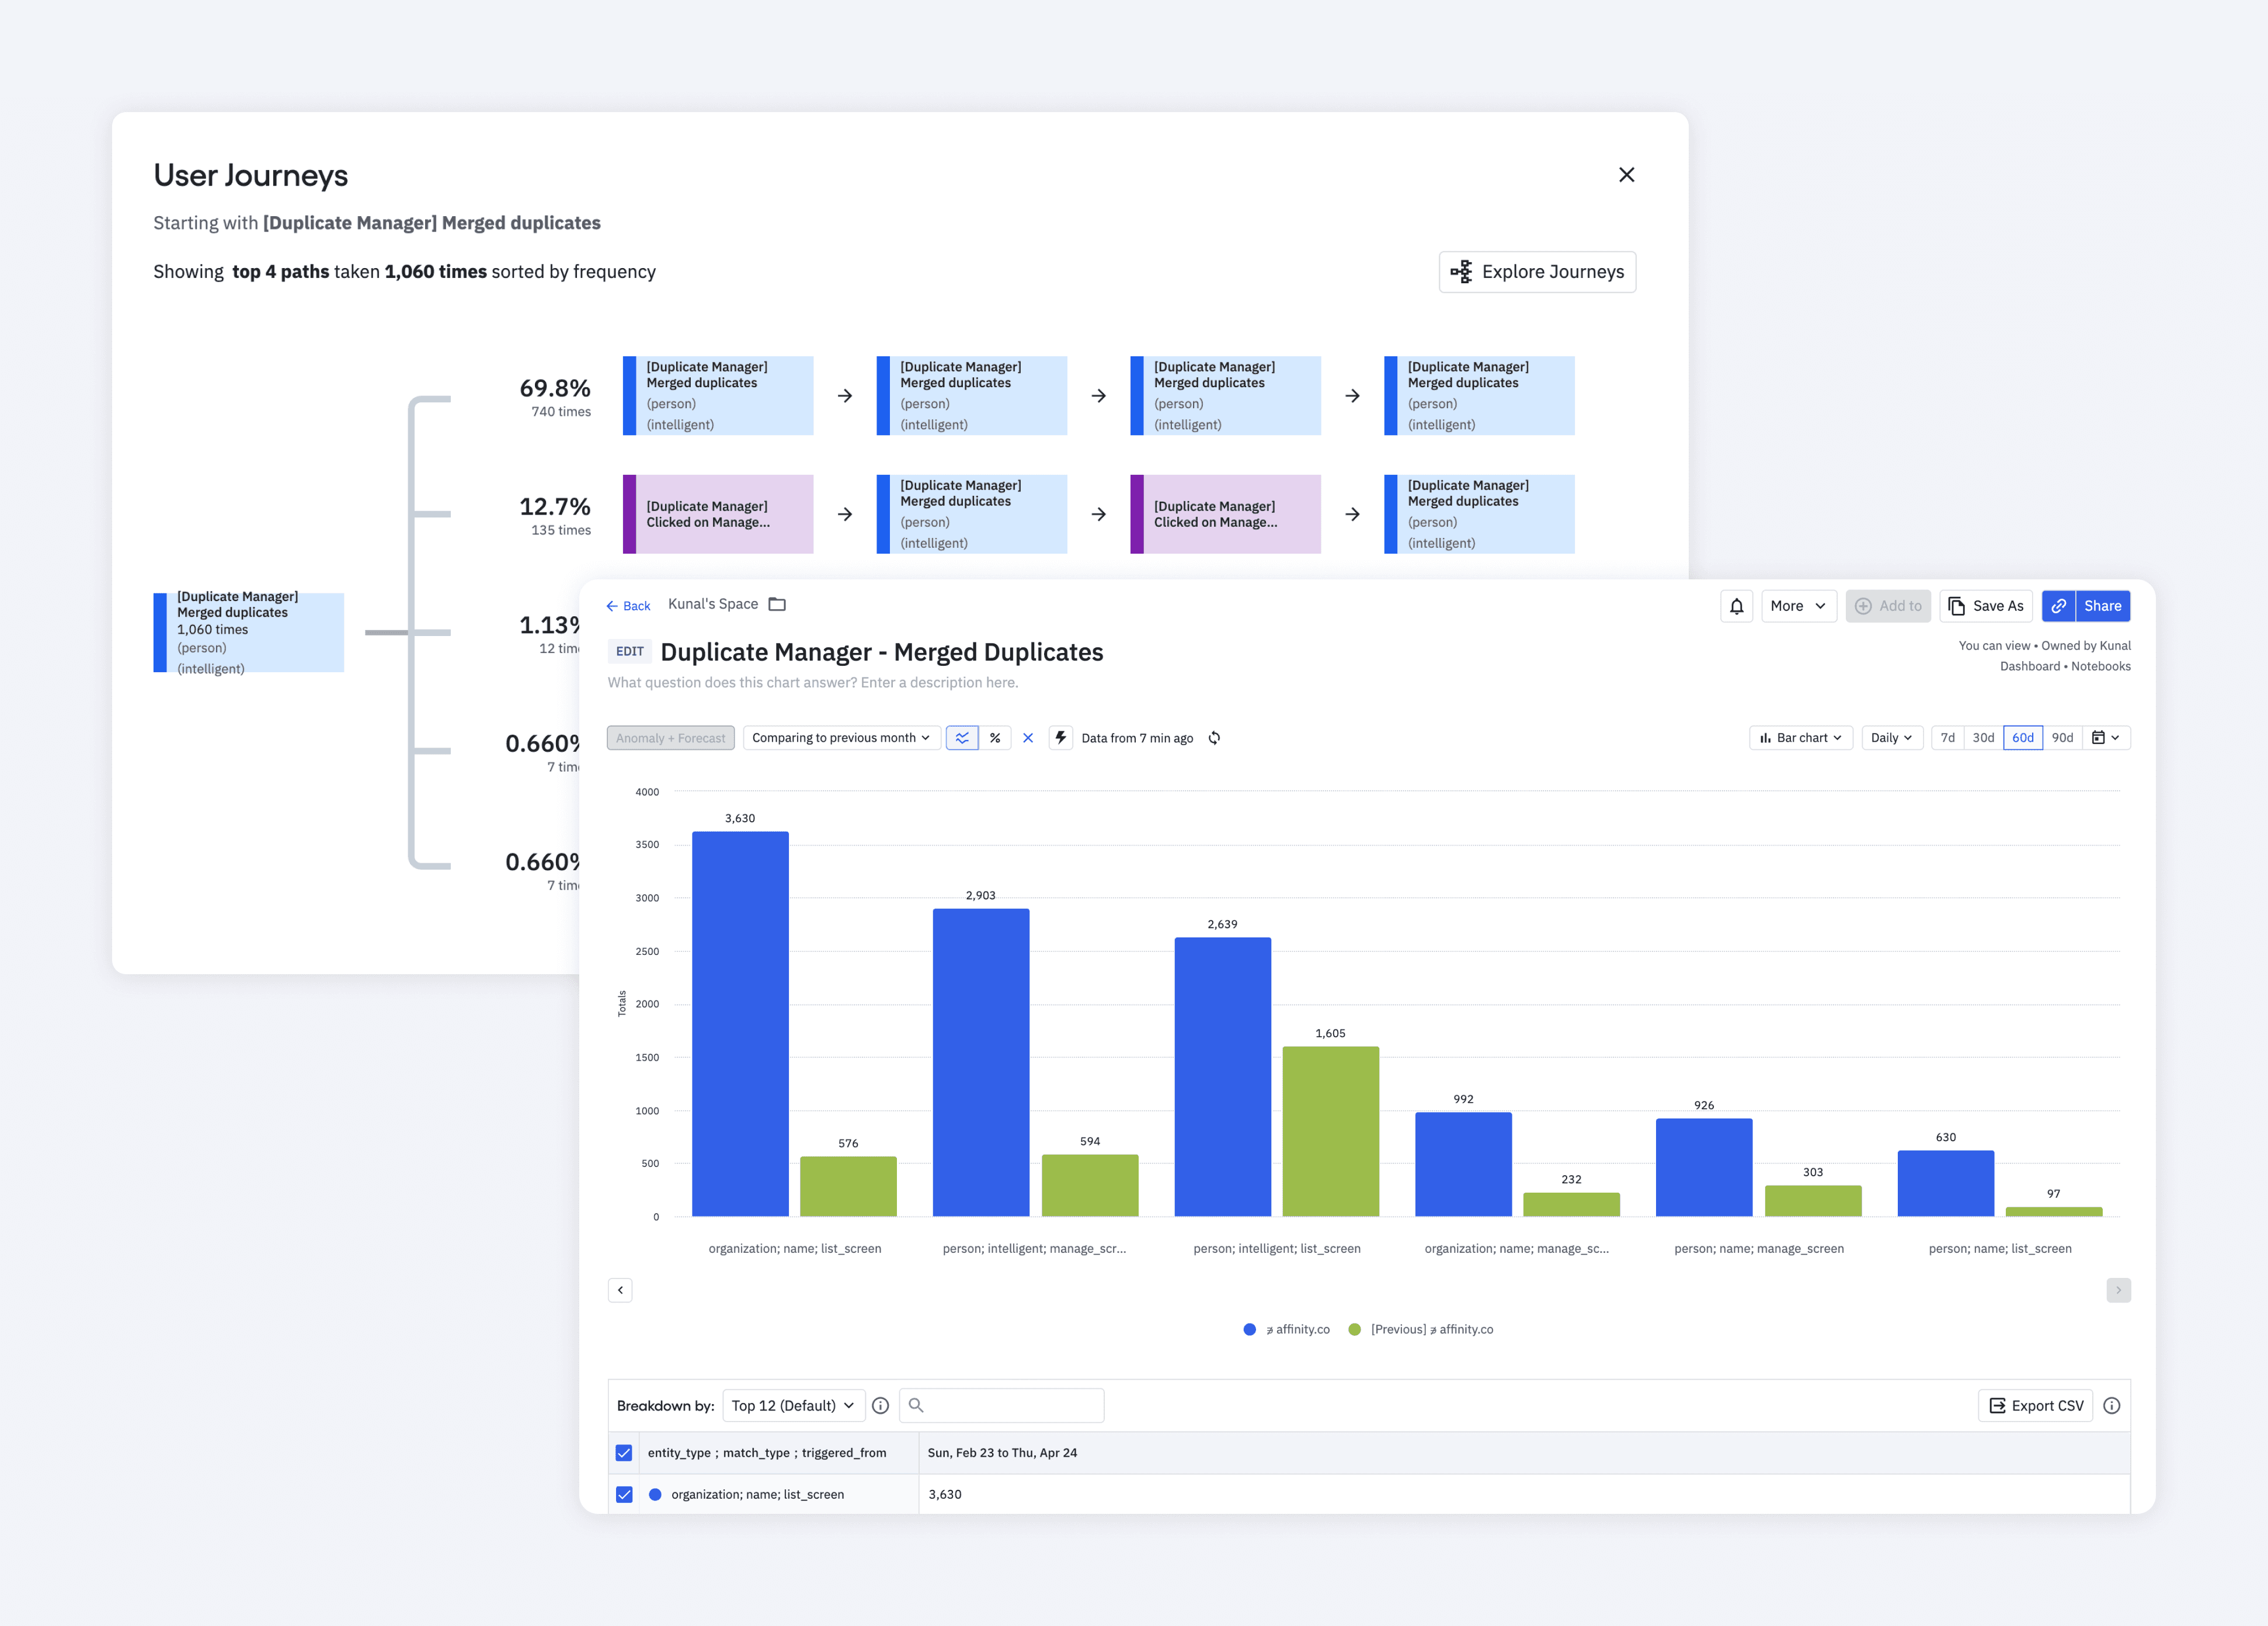This screenshot has width=2268, height=1626.
Task: Click the lightning bolt data icon
Action: pyautogui.click(x=1061, y=738)
